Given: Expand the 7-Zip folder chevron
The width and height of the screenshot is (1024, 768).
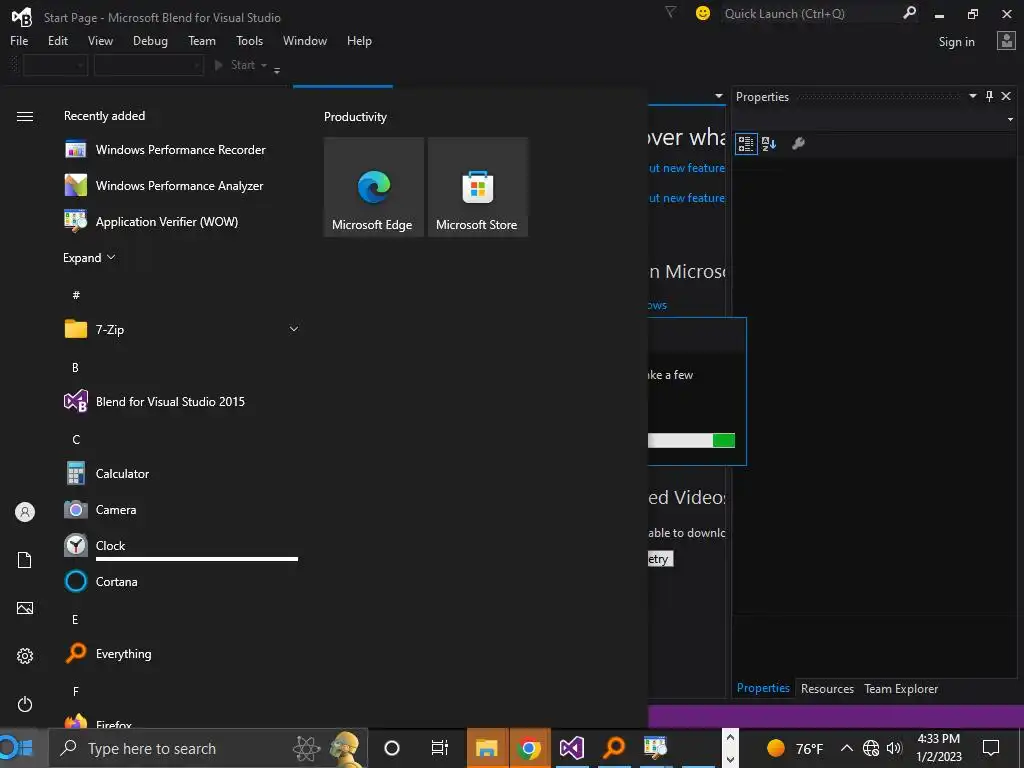Looking at the screenshot, I should pos(294,329).
